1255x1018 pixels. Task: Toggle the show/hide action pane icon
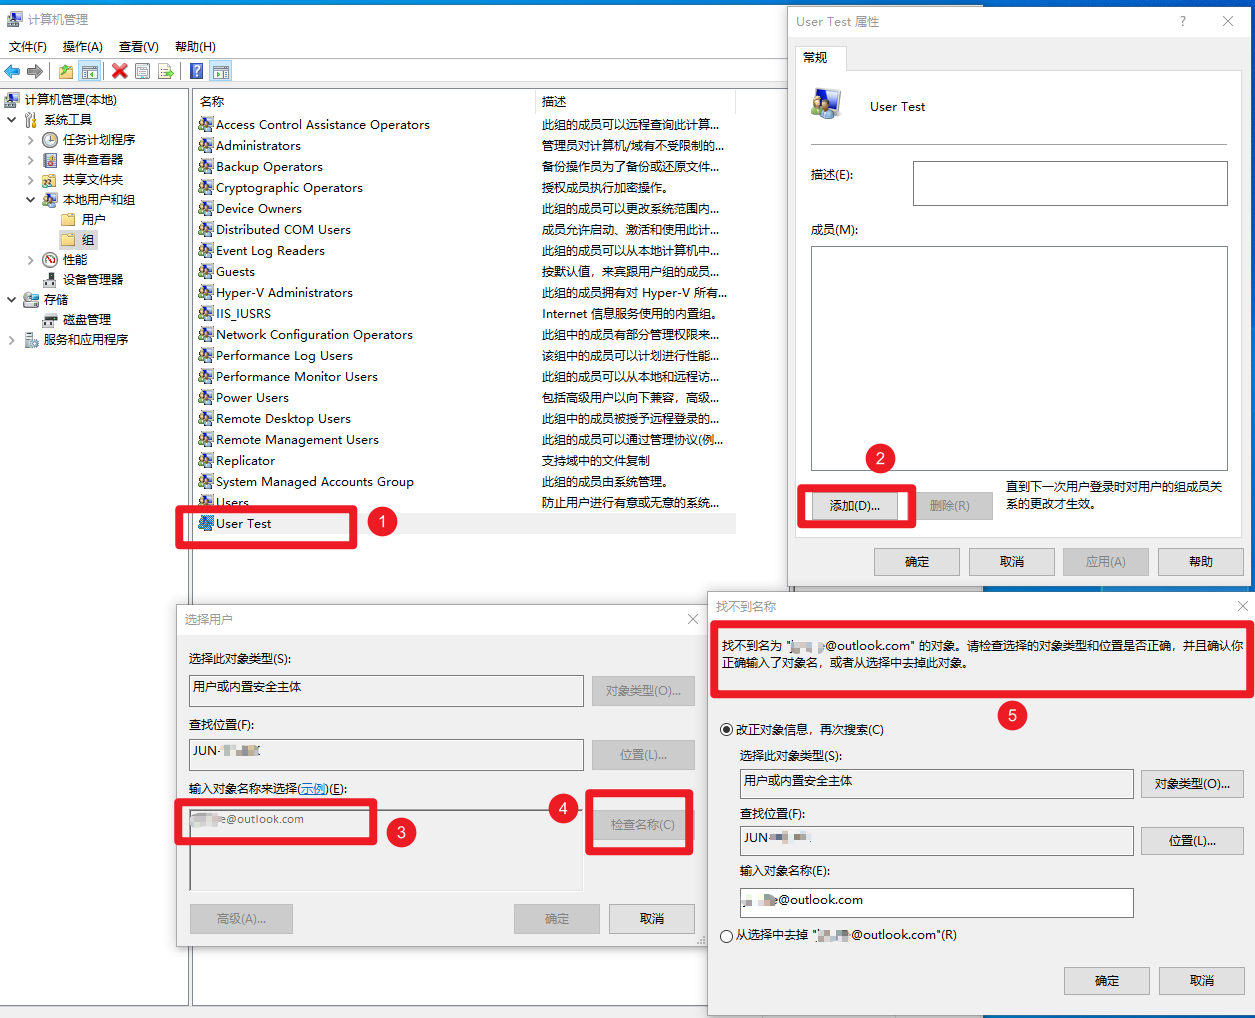221,71
